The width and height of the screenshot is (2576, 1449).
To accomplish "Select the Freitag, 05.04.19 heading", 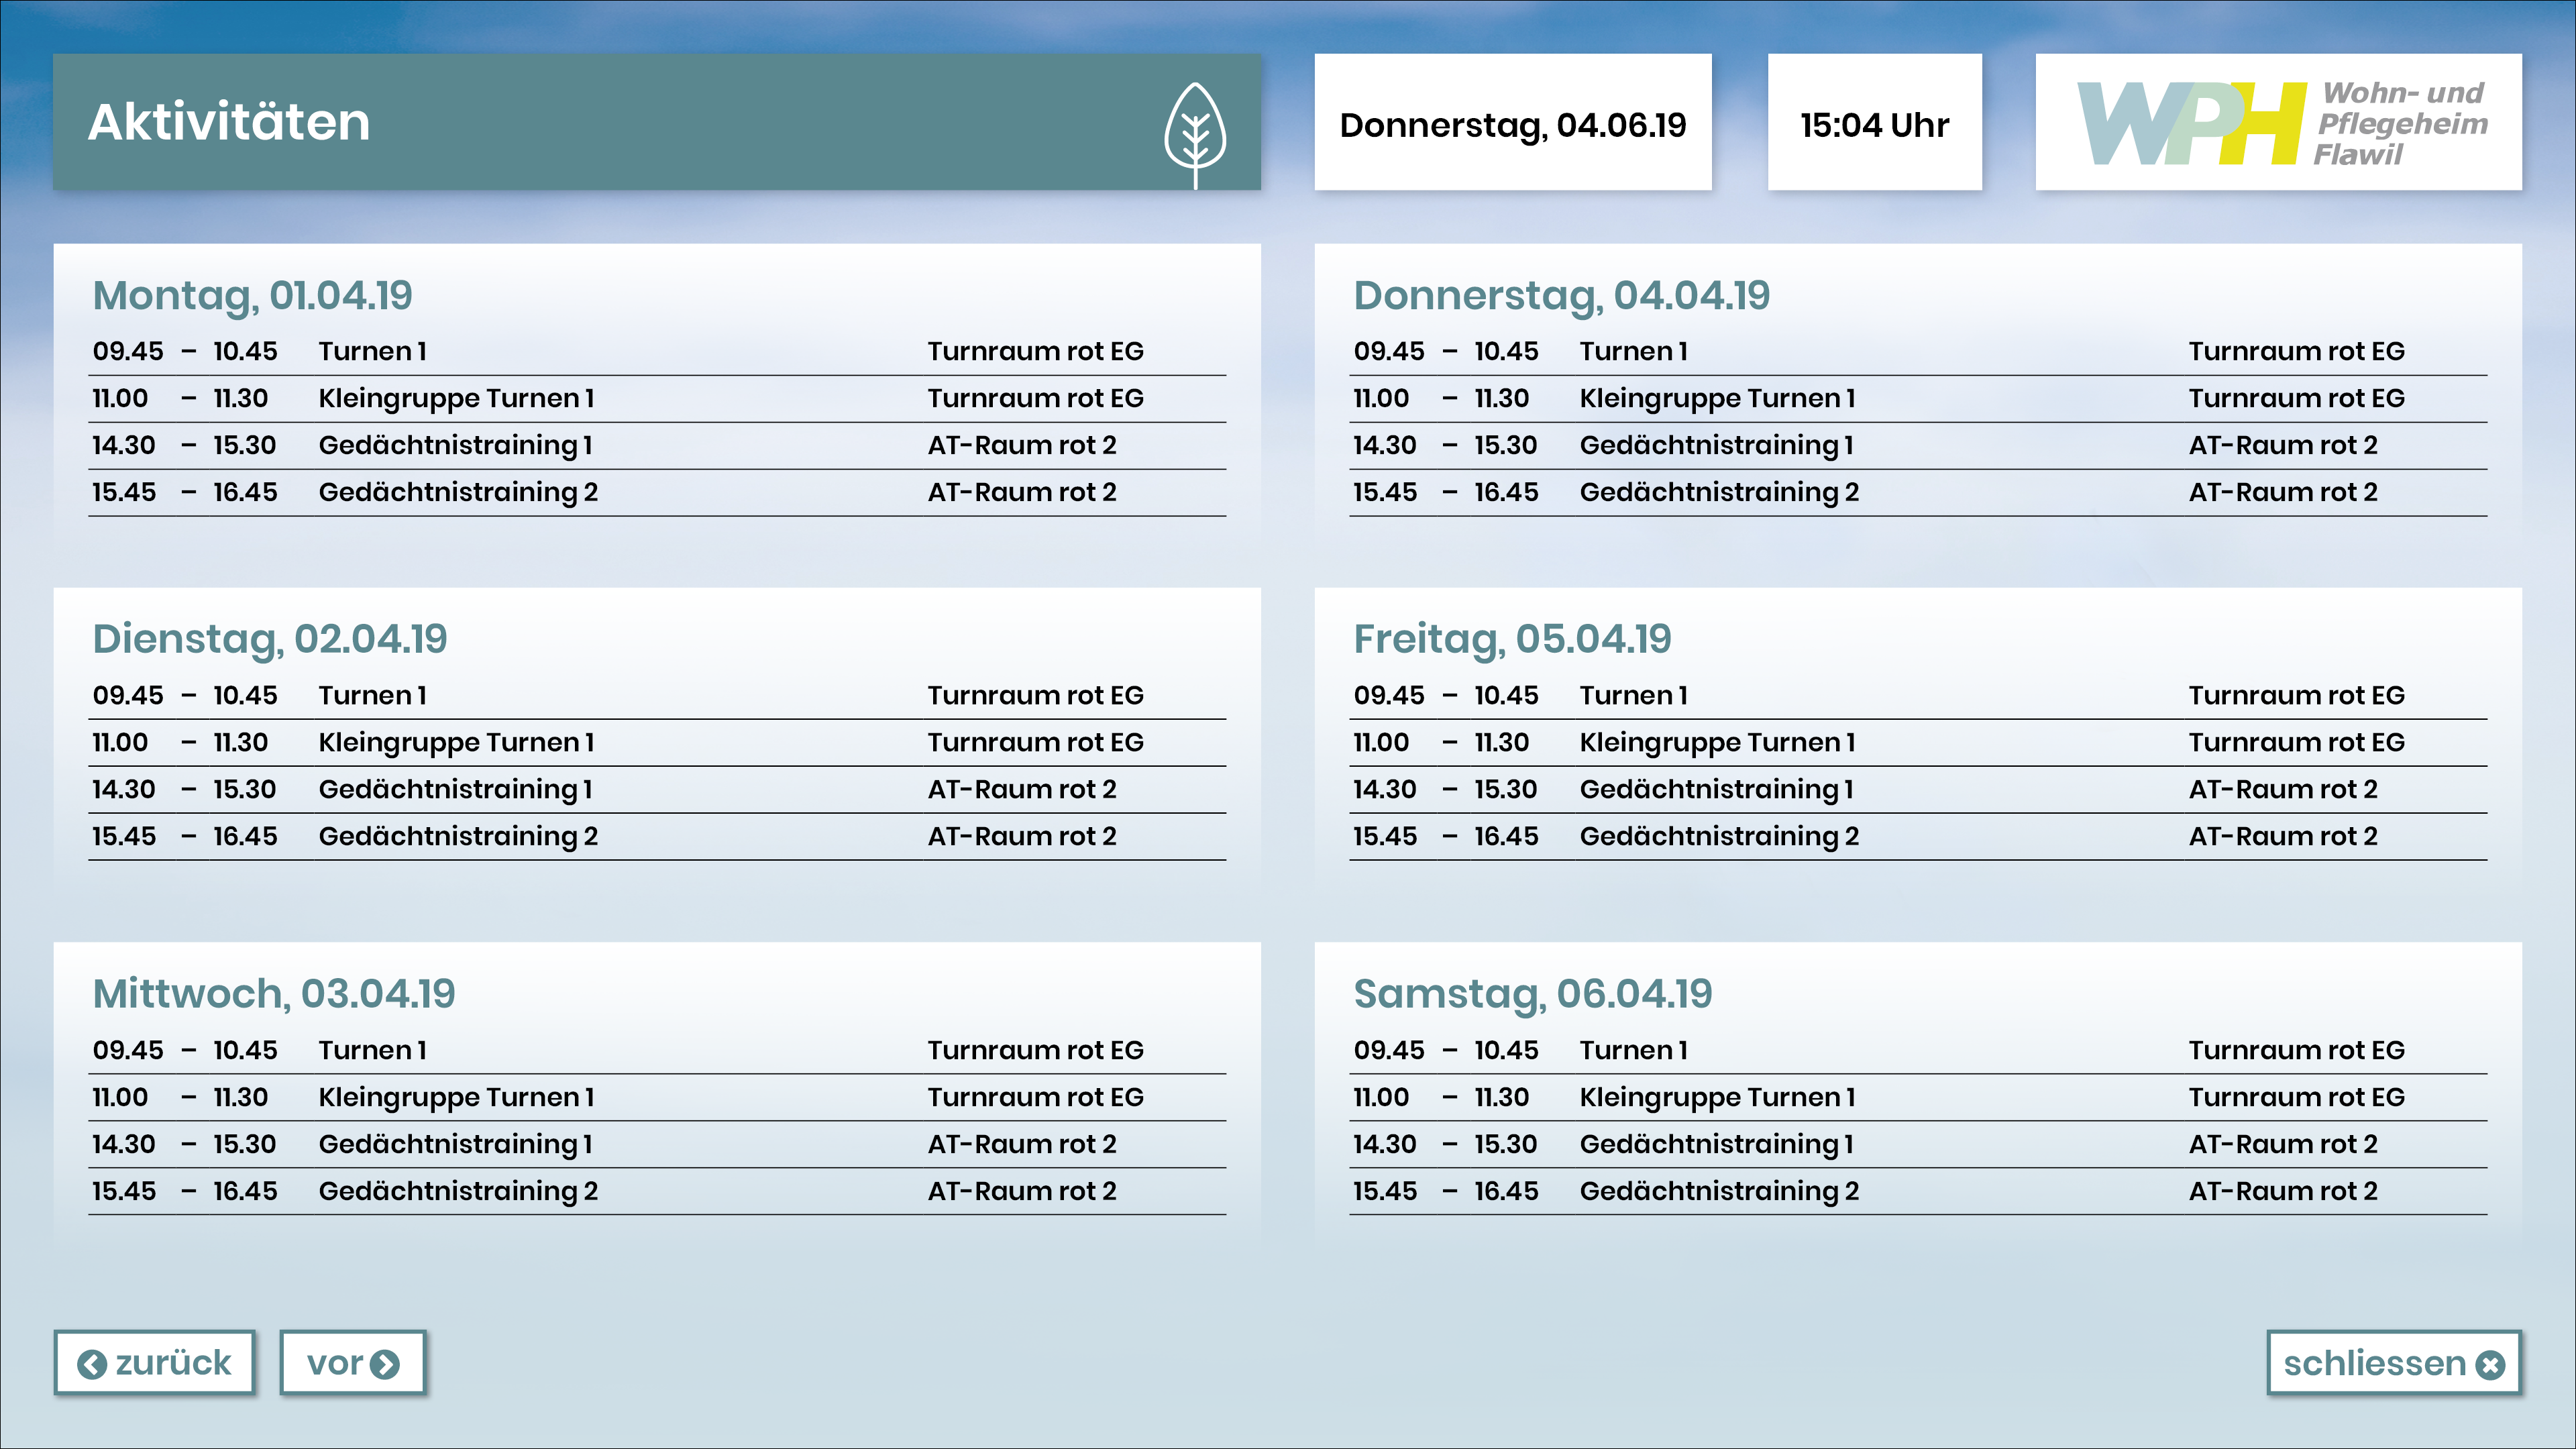I will click(1512, 639).
